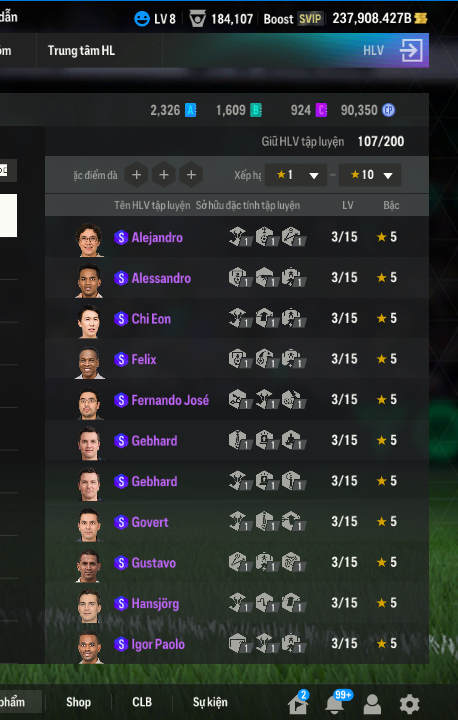Go to the Sự kiện section
Screen dimensions: 458x720
210,702
